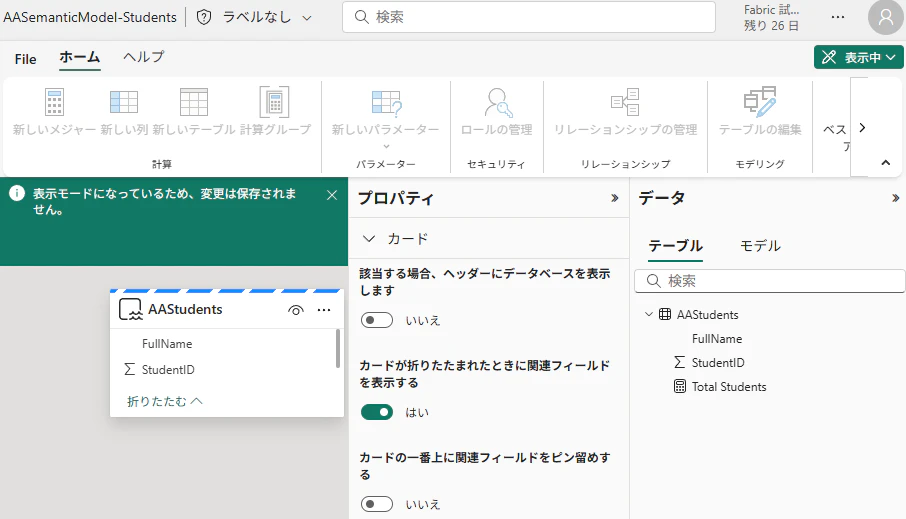Collapse the データ pane
This screenshot has width=906, height=519.
896,198
